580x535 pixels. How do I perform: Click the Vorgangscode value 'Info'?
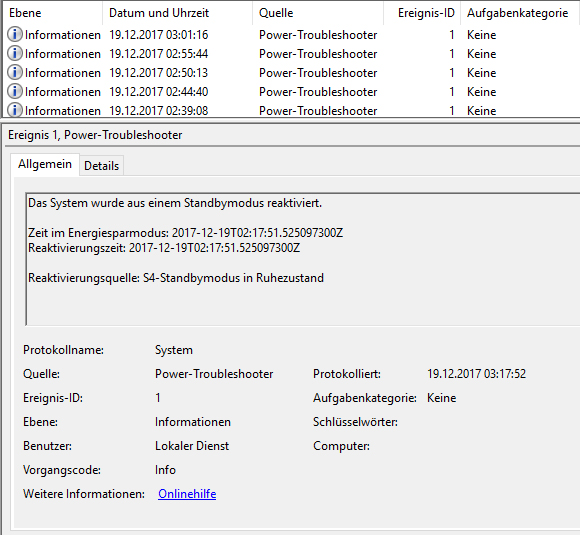tap(165, 470)
